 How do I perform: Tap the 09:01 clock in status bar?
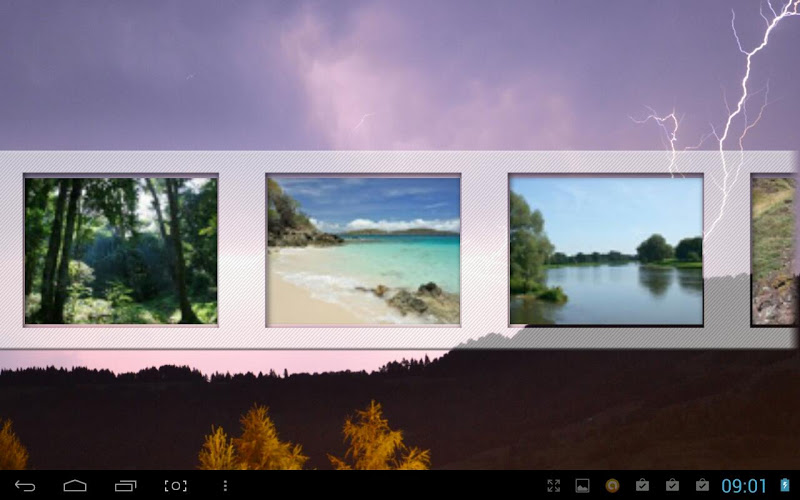pyautogui.click(x=744, y=486)
